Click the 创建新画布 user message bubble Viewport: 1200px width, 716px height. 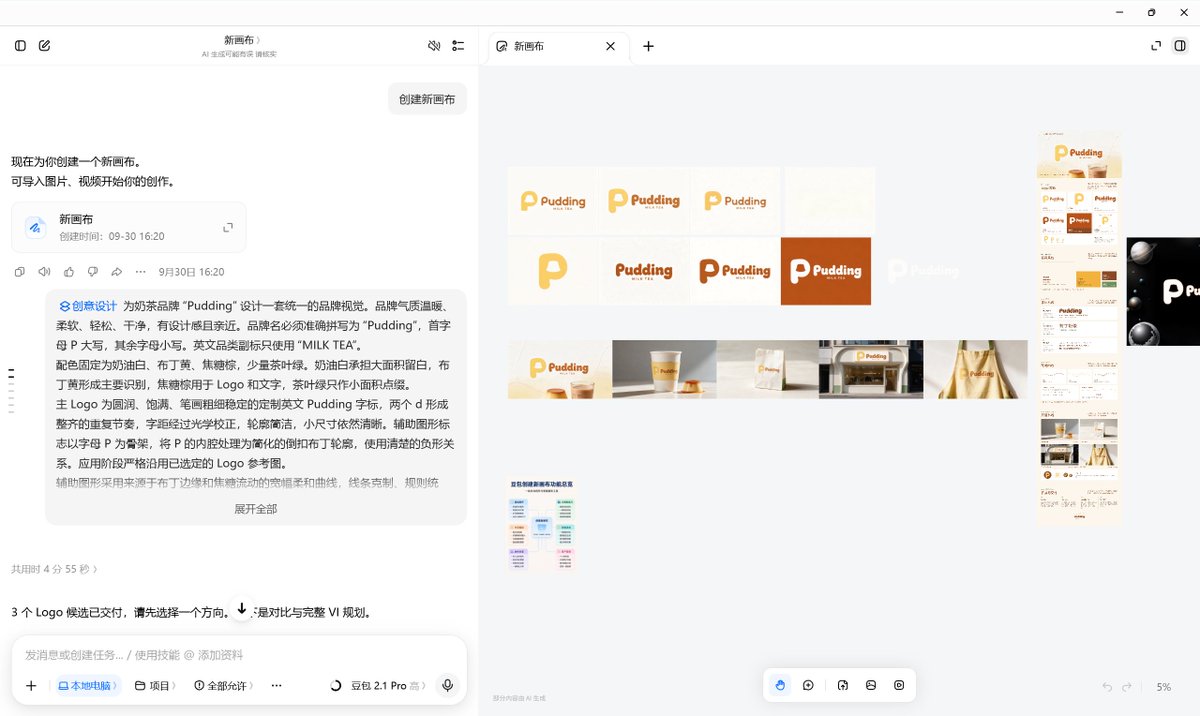pos(428,99)
